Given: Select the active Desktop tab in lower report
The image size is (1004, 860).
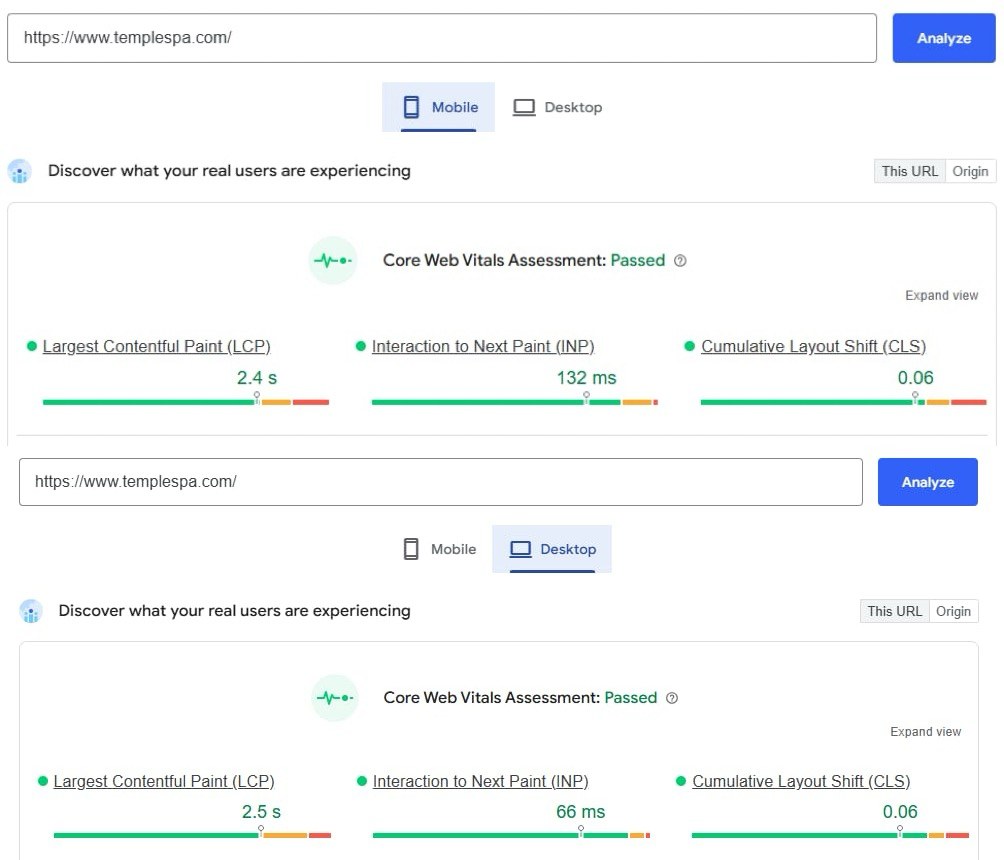Looking at the screenshot, I should (x=552, y=549).
